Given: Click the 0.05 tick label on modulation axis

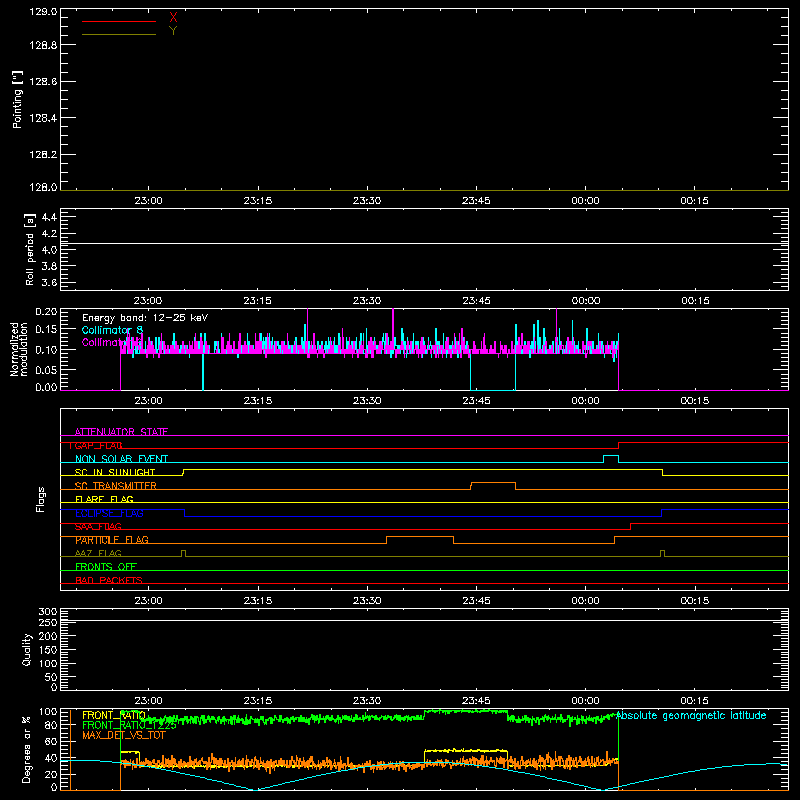Looking at the screenshot, I should [46, 370].
